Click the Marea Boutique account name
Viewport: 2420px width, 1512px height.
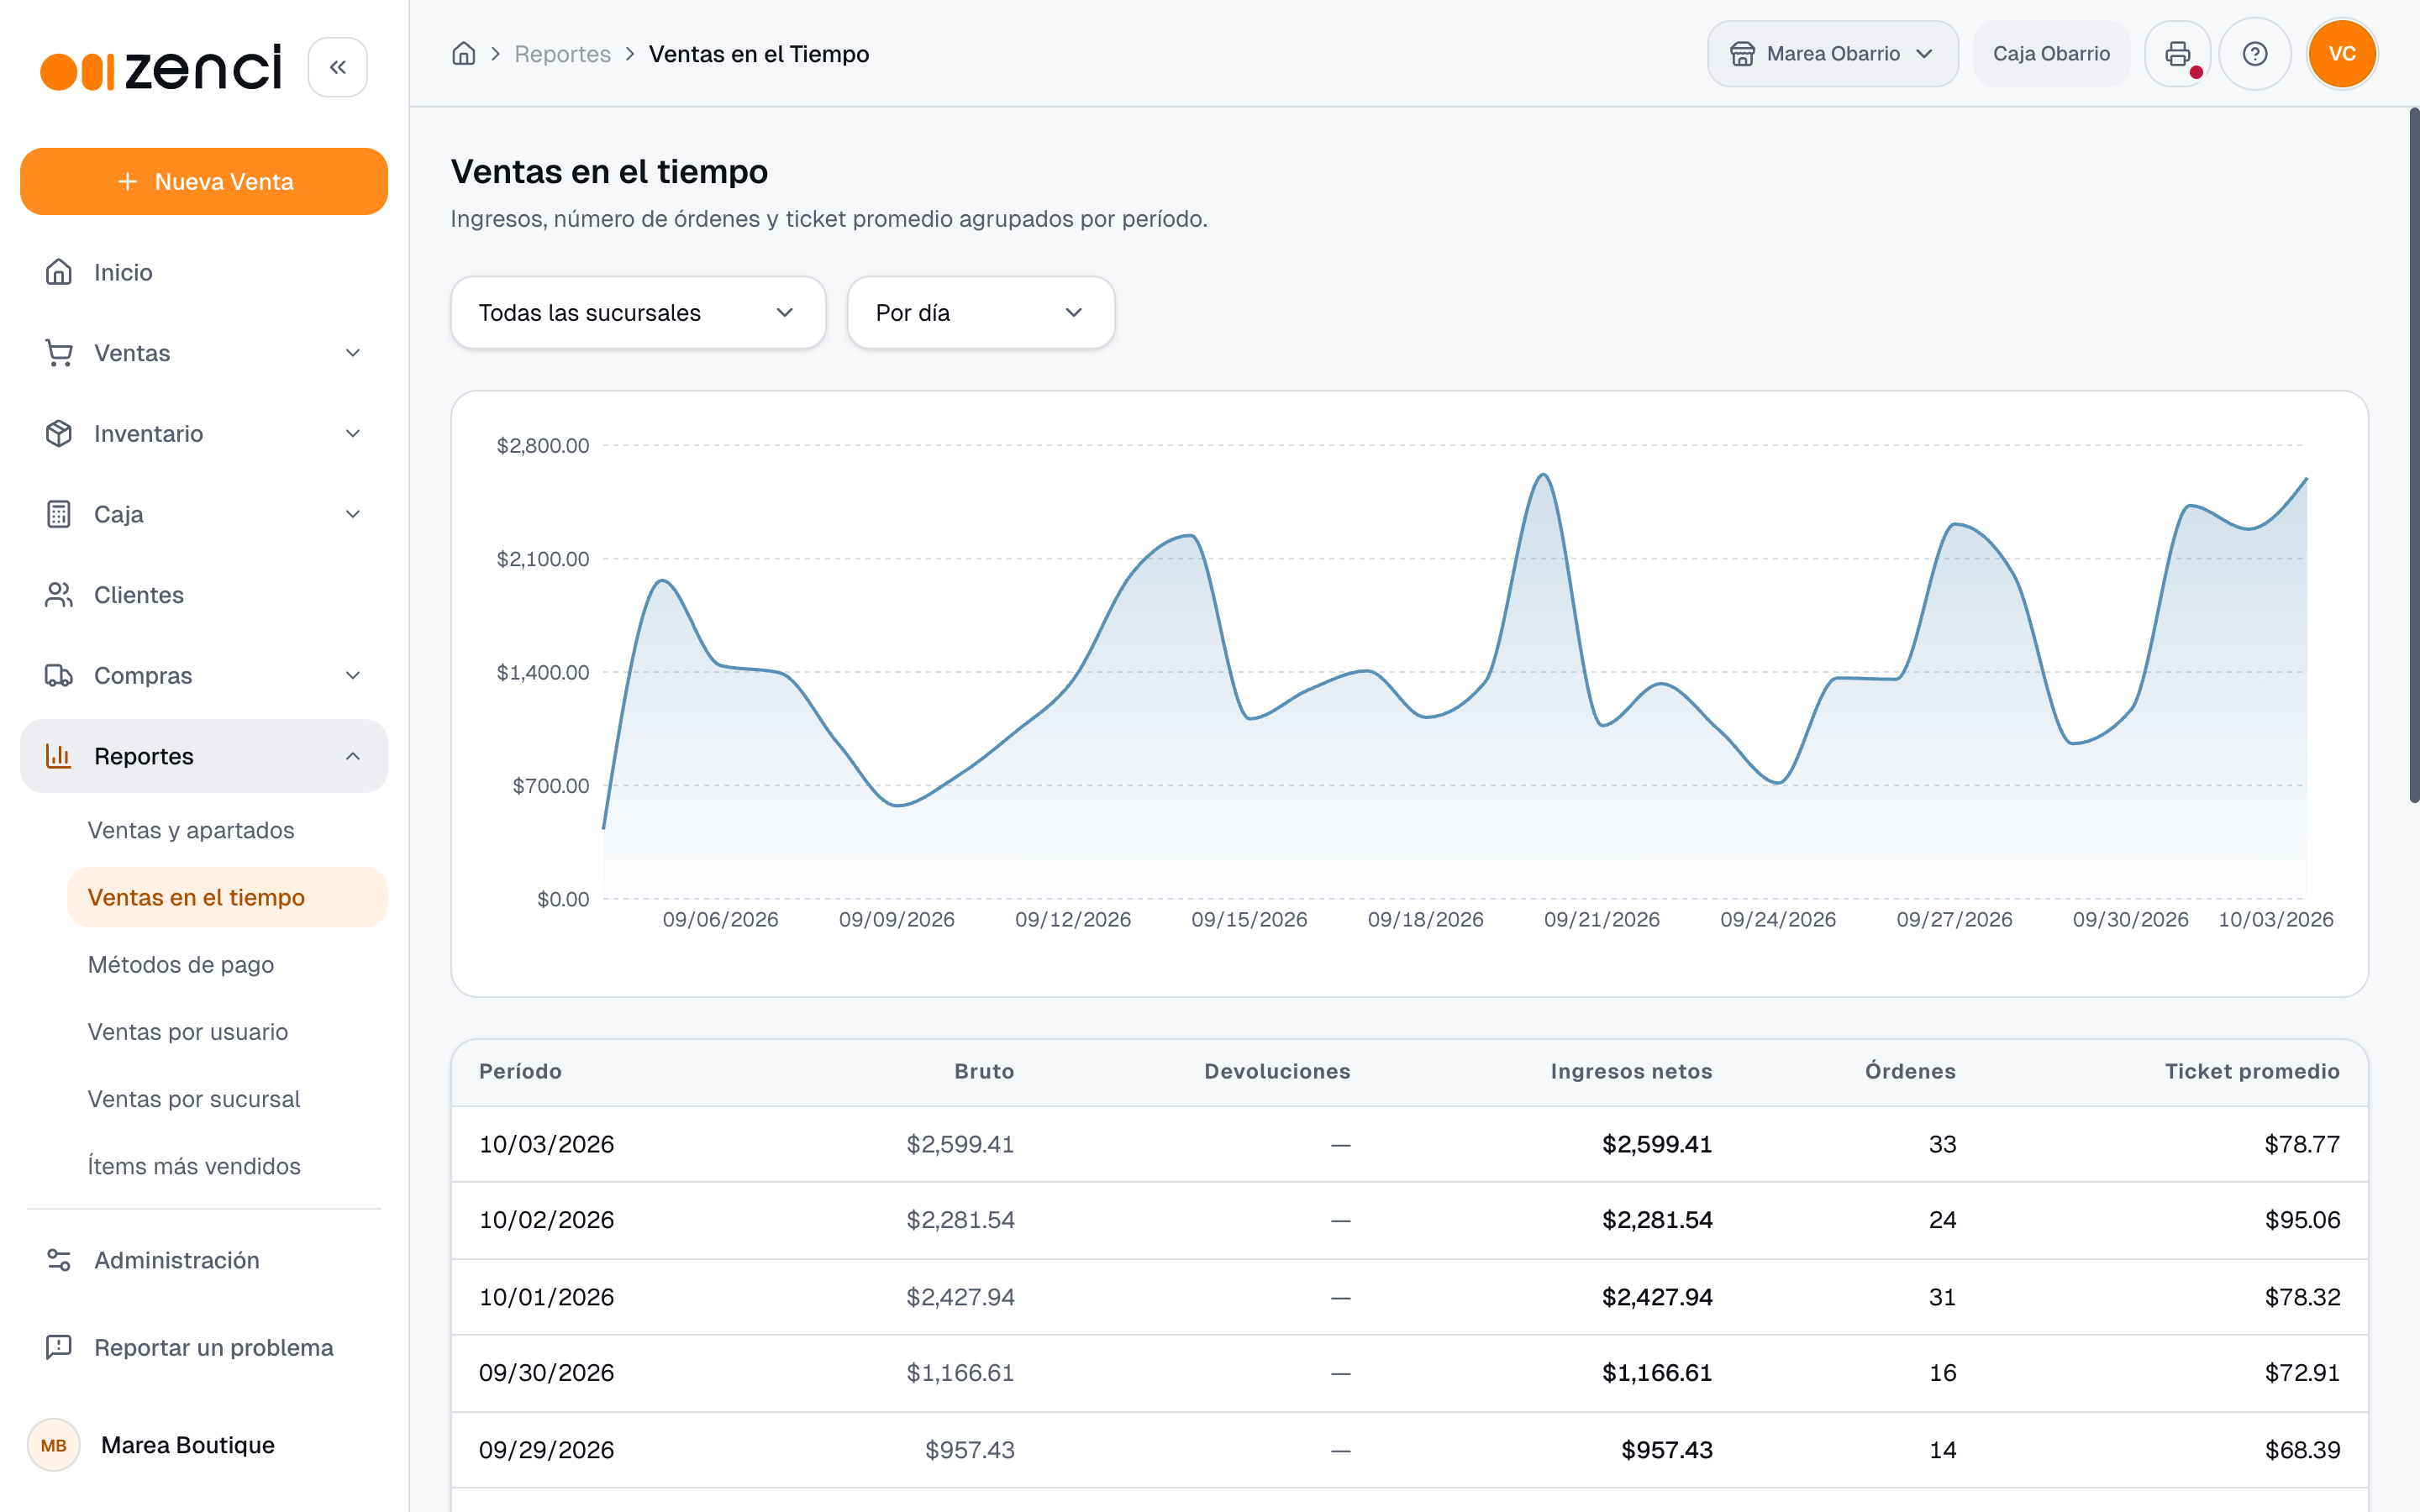(188, 1445)
